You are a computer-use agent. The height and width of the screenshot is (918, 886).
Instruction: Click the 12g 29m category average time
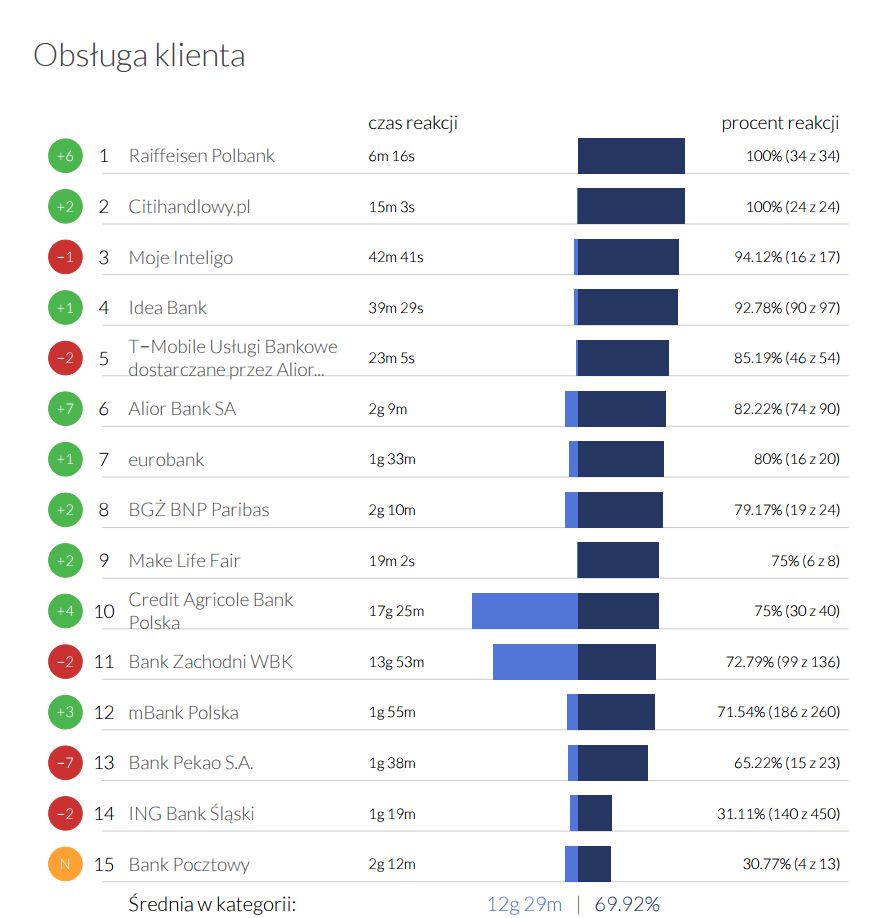pos(524,904)
